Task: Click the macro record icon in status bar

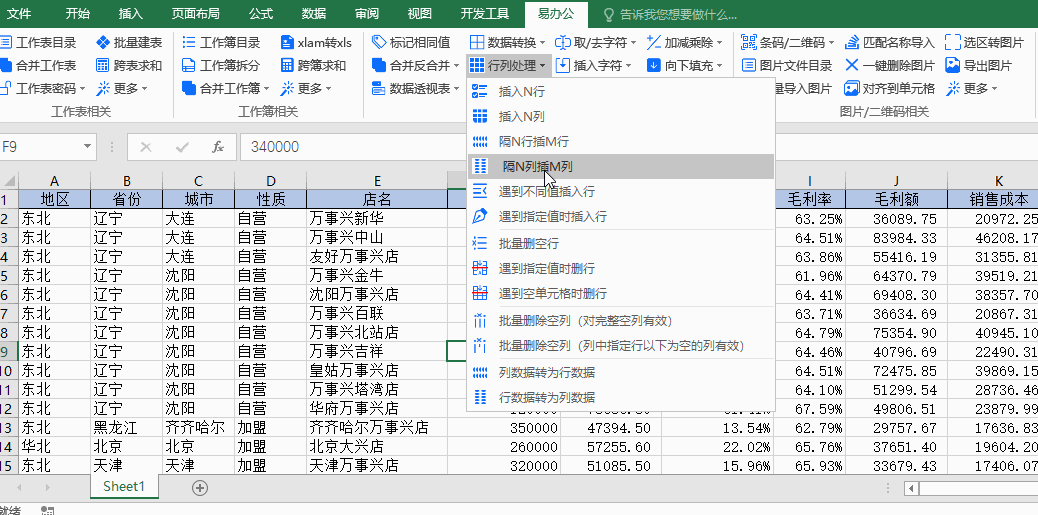Action: pos(47,510)
